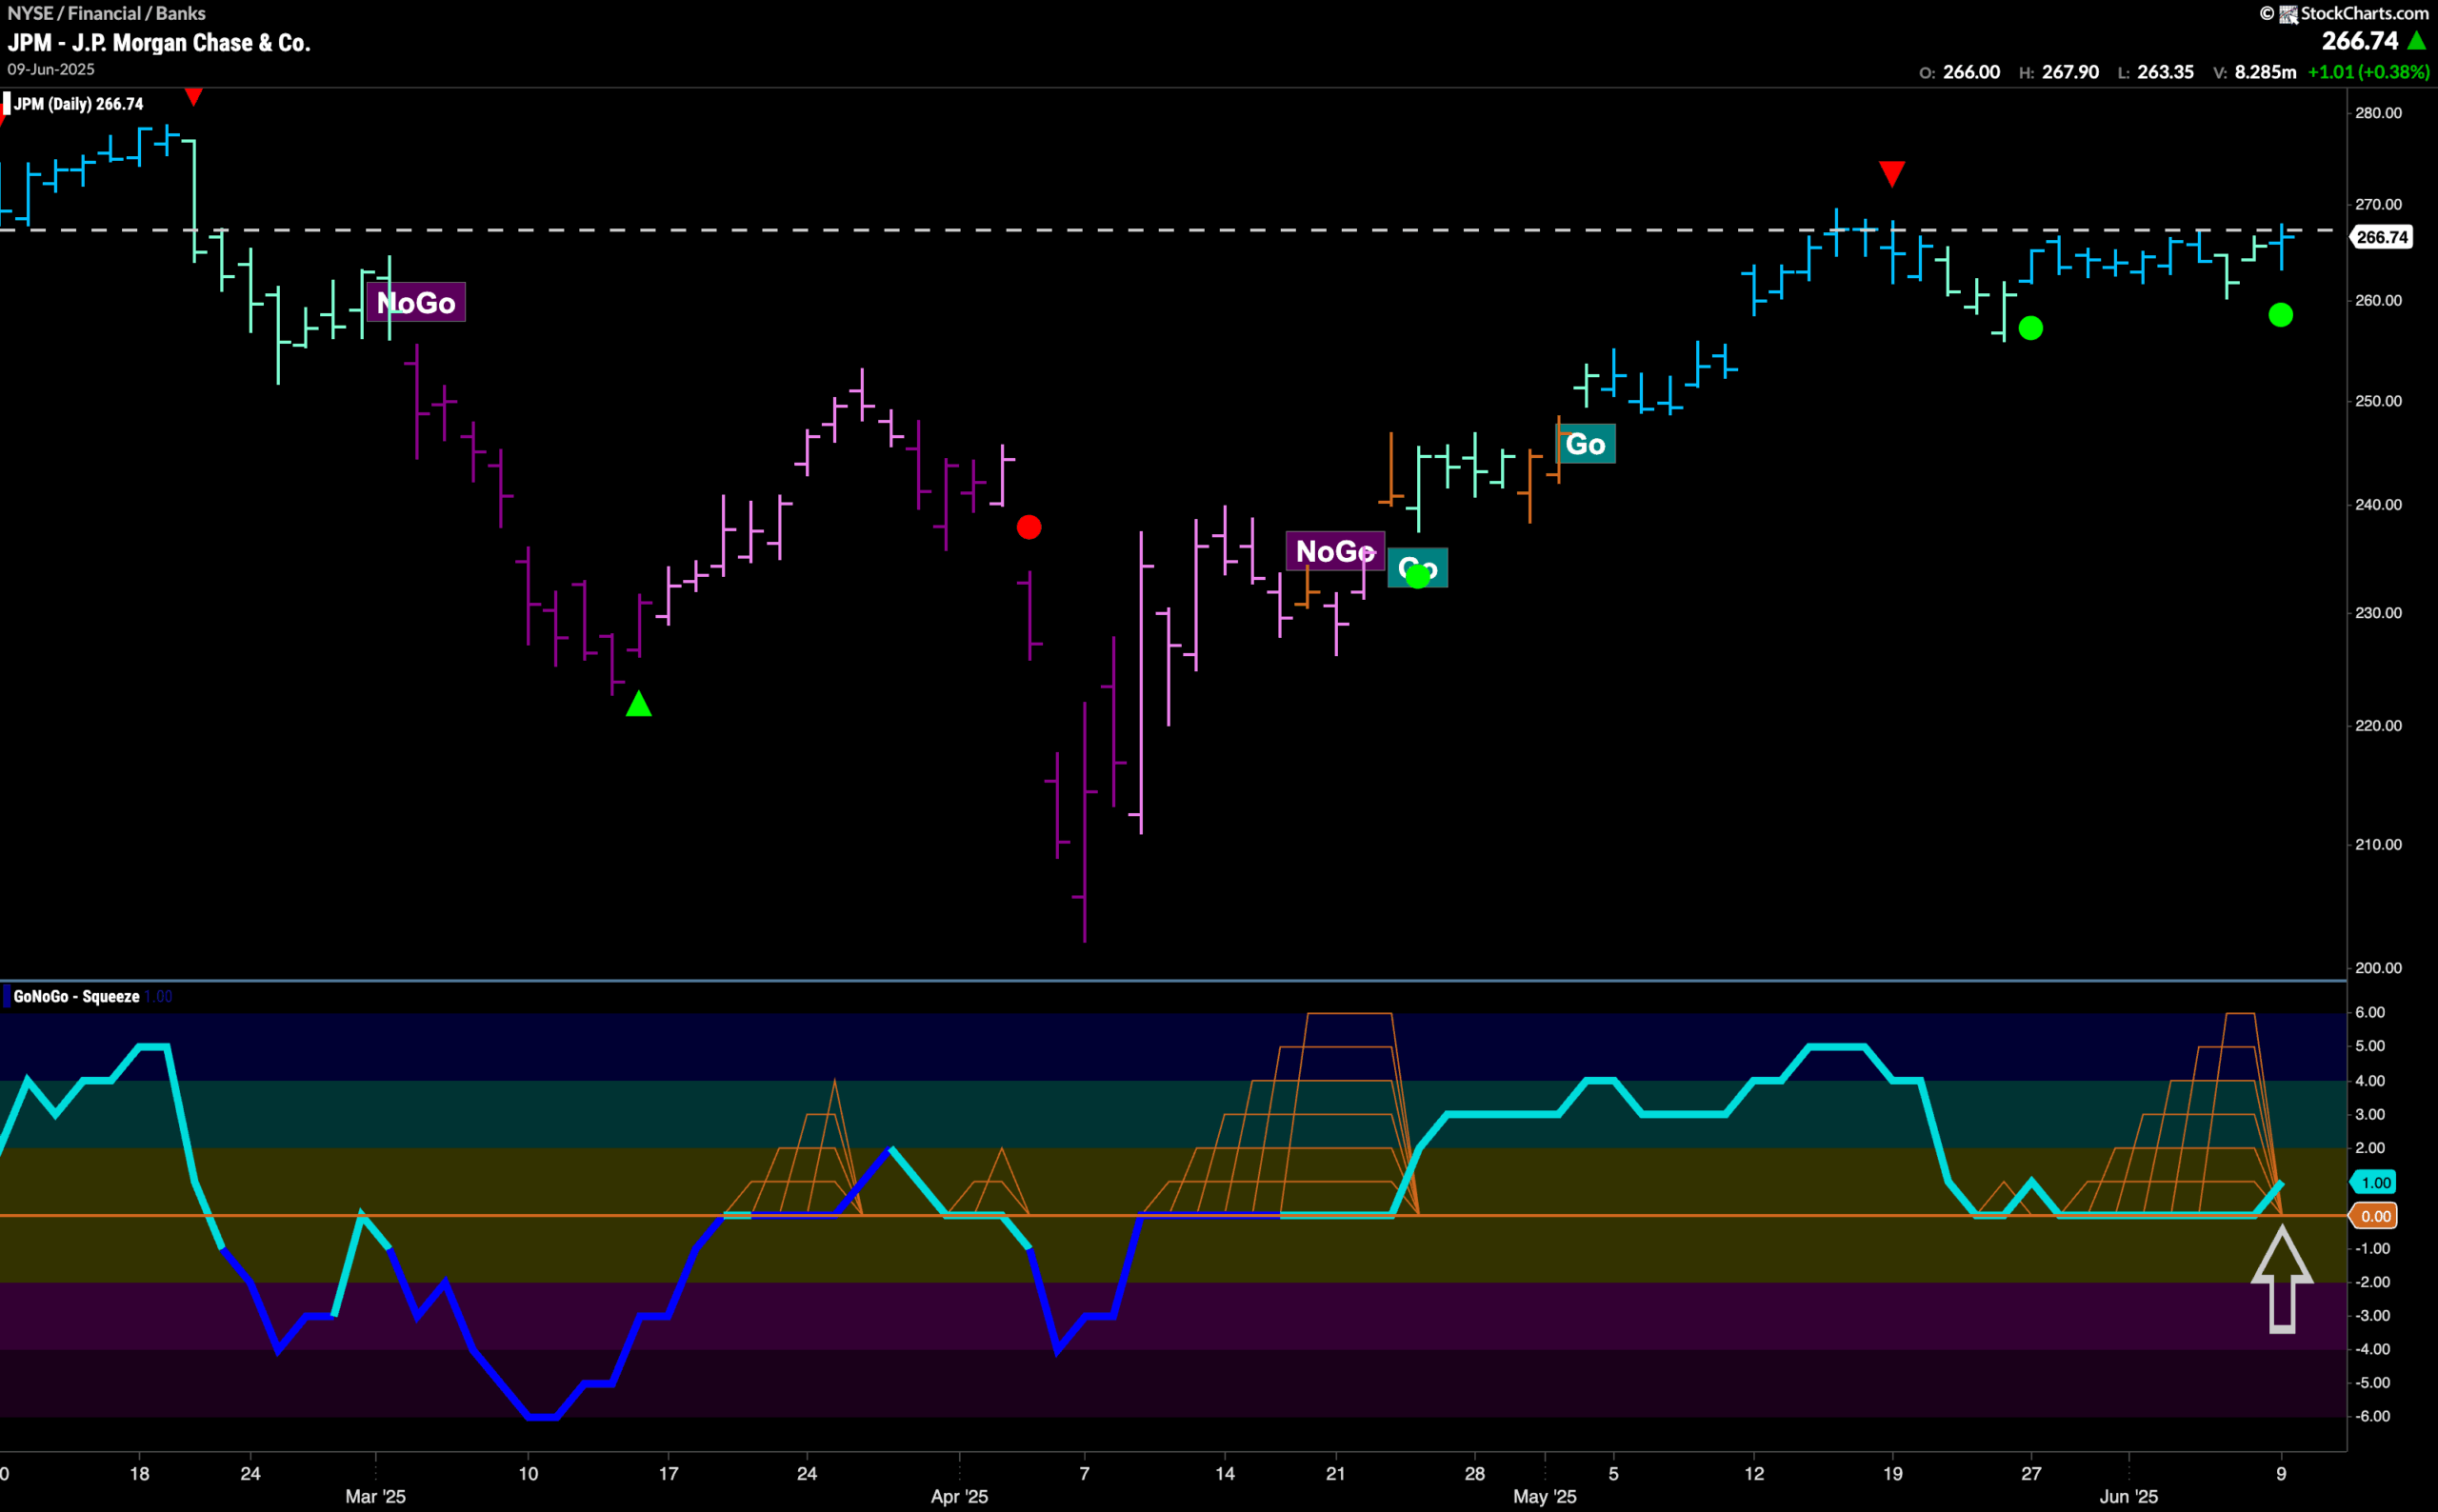Click the 'Apr '25' date axis label

coord(959,1496)
